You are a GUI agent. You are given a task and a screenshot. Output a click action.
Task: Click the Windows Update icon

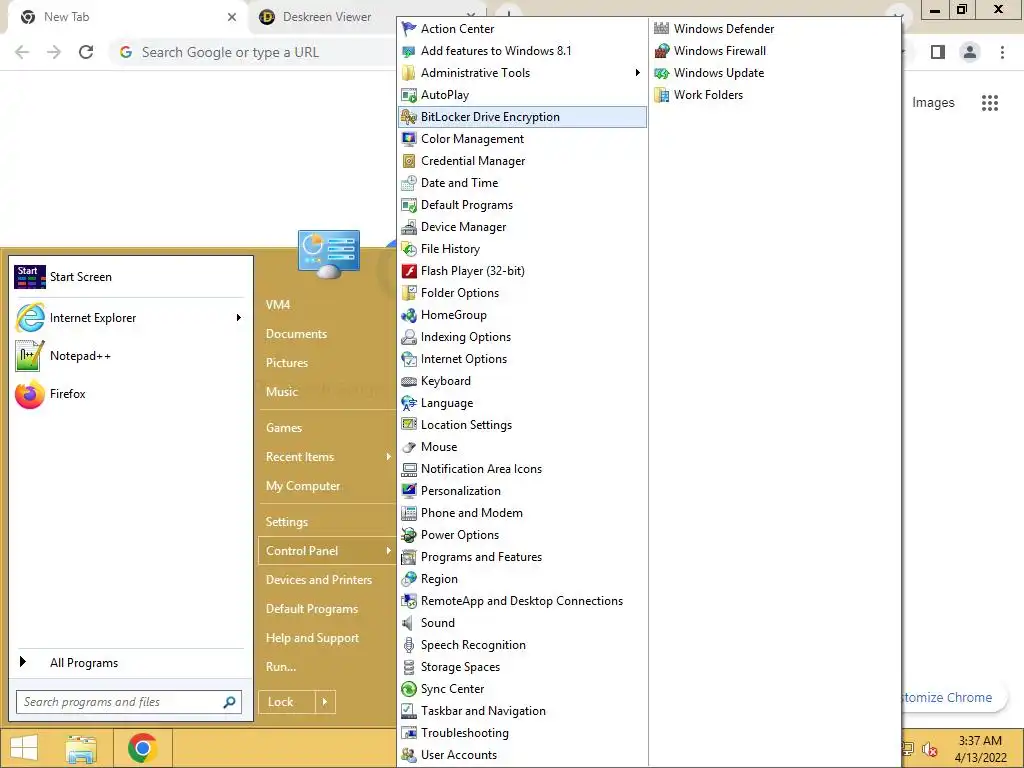[662, 73]
